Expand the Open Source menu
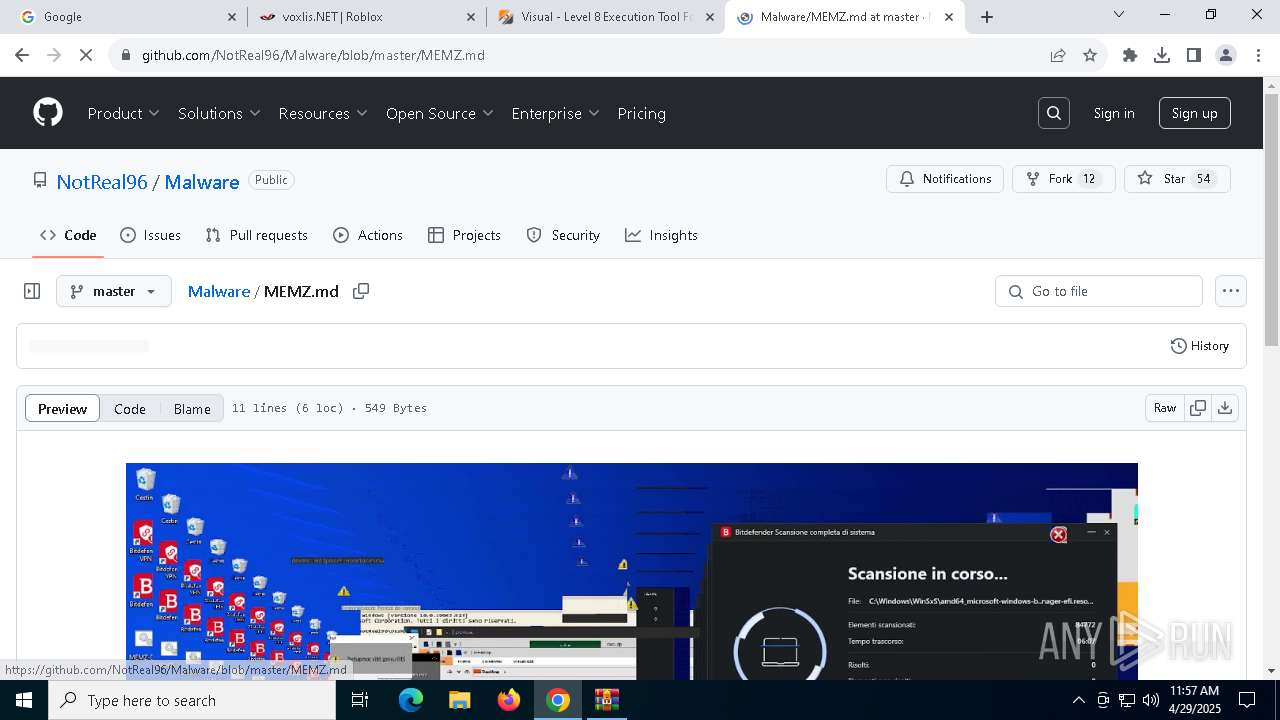 click(440, 113)
